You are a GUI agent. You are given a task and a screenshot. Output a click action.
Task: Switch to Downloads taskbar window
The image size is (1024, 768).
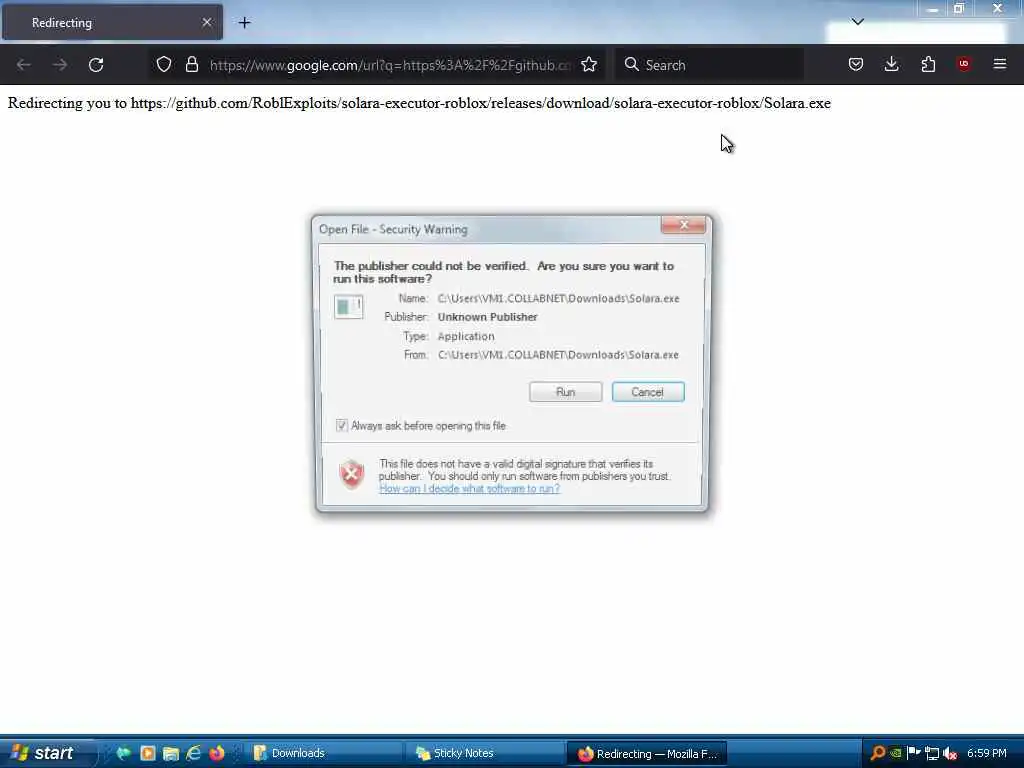(x=323, y=753)
